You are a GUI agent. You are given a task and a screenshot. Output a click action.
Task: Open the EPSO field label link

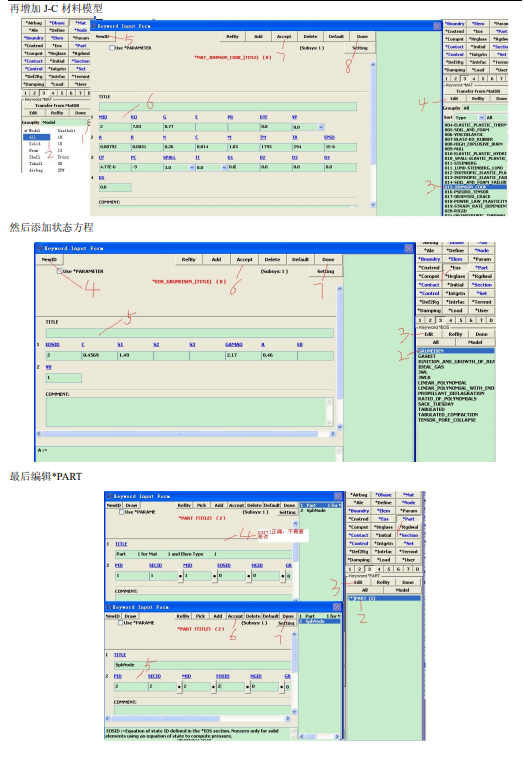(329, 137)
